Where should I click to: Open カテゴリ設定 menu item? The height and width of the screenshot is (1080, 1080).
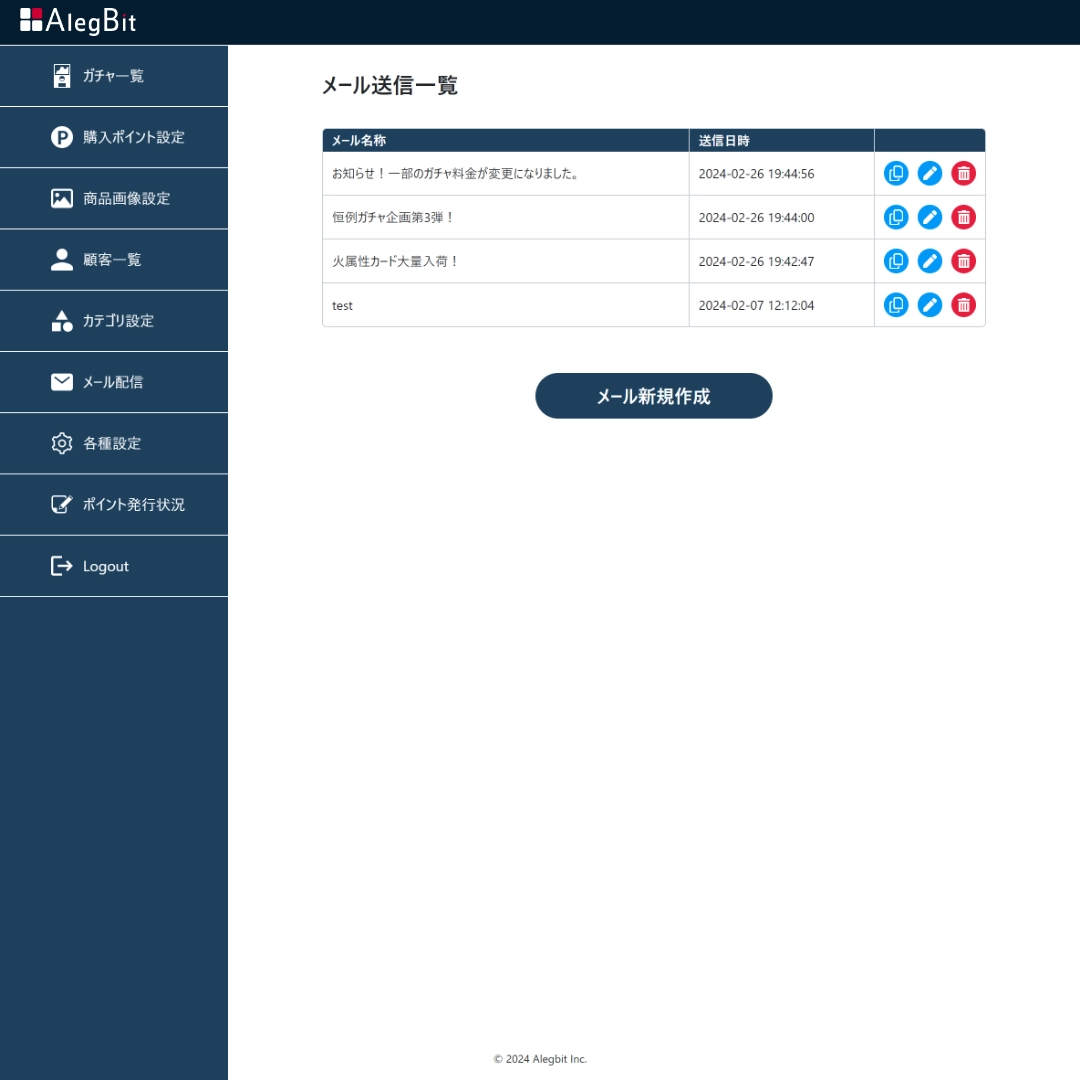pos(114,321)
